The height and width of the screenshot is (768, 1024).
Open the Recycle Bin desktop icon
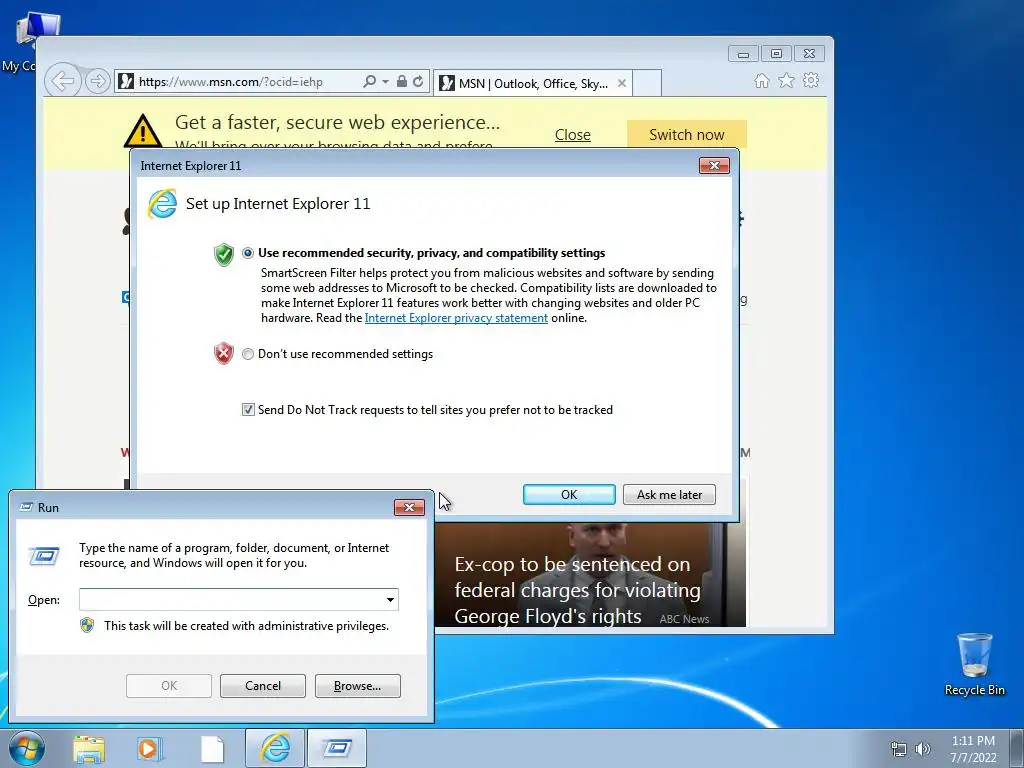(x=974, y=664)
